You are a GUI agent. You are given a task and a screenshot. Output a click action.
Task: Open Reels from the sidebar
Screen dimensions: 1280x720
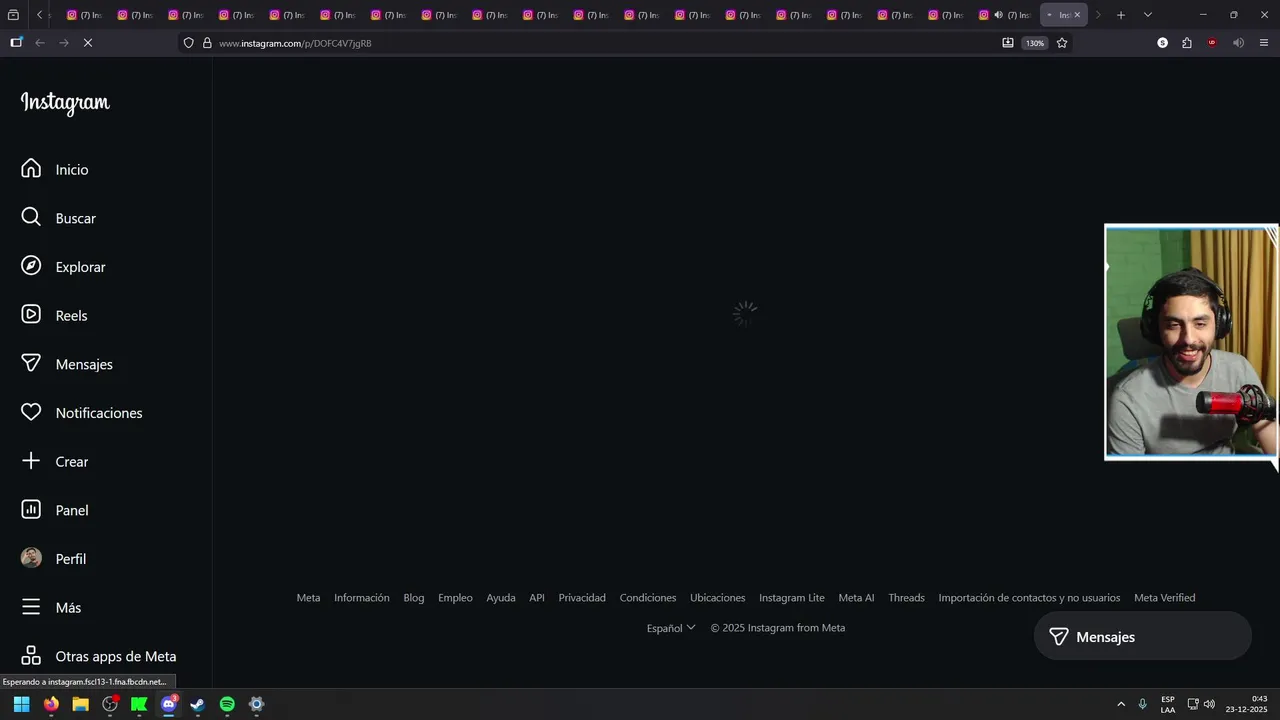(54, 315)
